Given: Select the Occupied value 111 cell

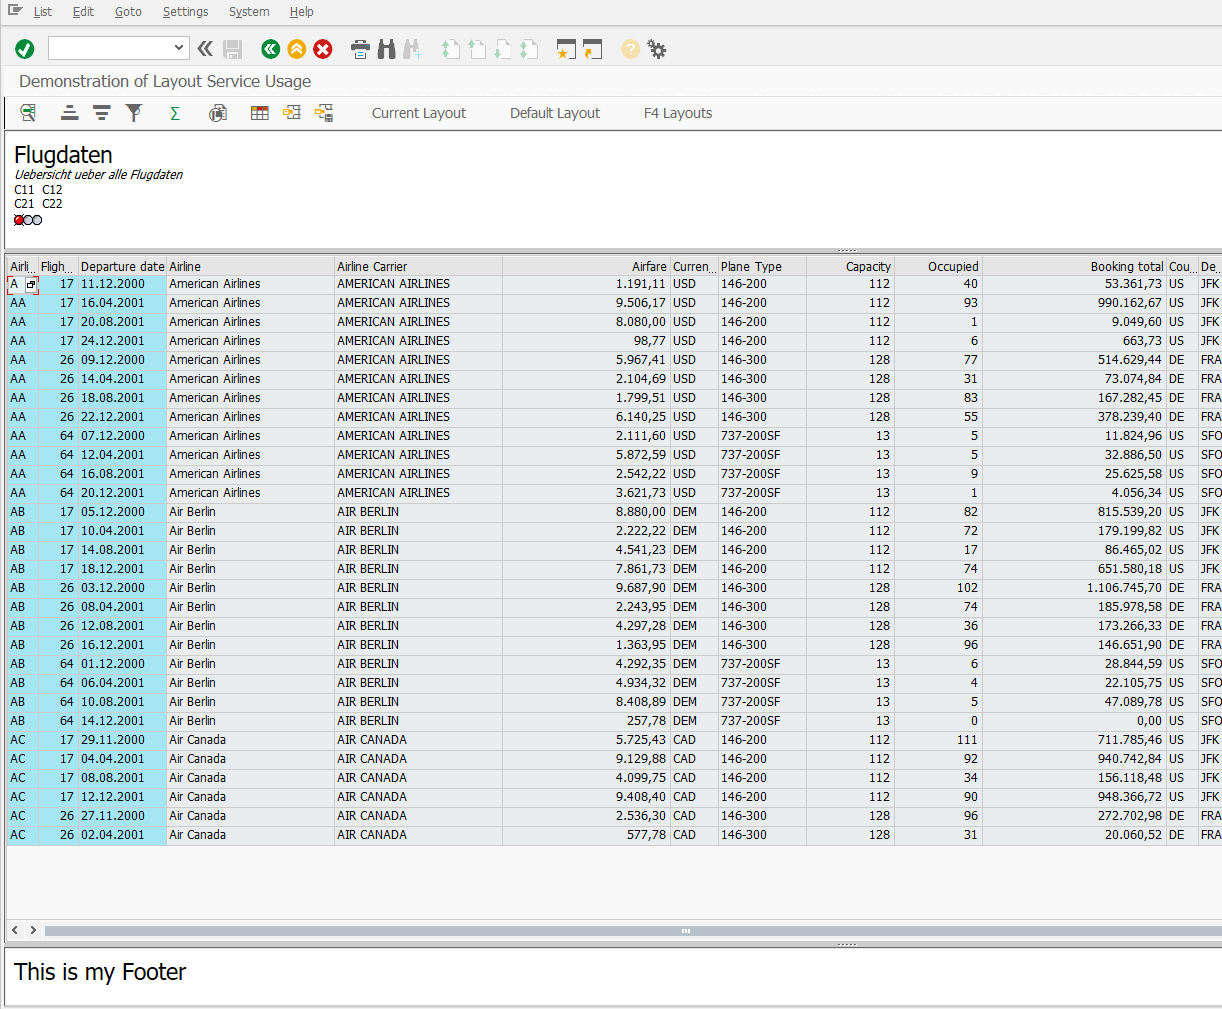Looking at the screenshot, I should coord(938,740).
